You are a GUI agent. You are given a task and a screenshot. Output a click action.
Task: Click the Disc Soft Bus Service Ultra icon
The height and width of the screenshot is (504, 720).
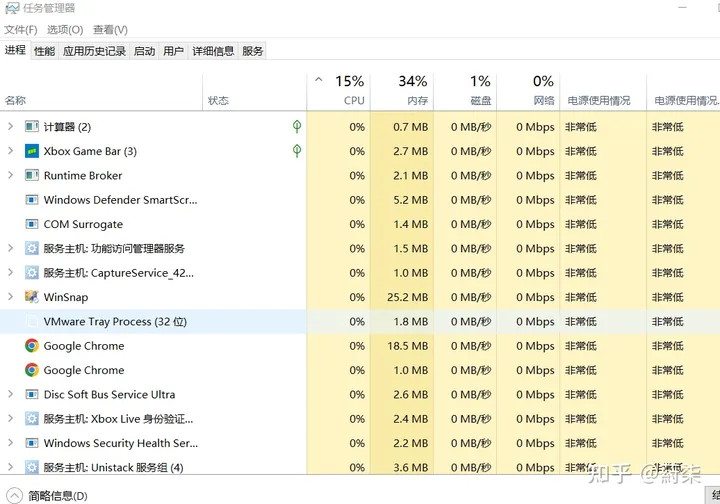(x=32, y=394)
